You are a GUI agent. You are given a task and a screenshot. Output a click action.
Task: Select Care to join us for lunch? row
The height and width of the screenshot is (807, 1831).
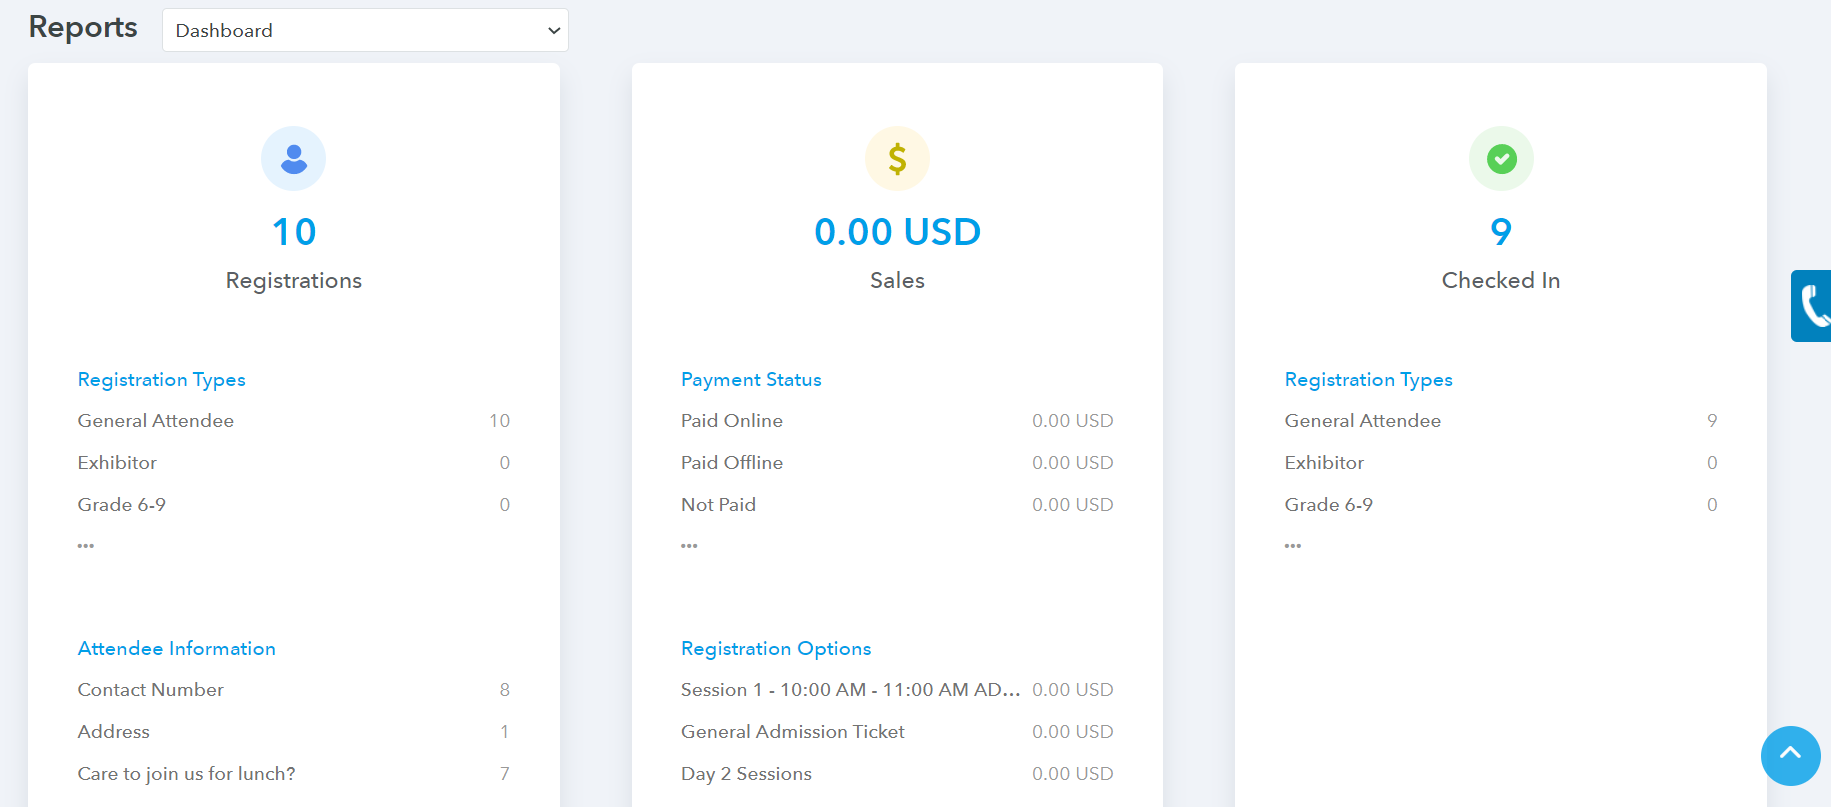pyautogui.click(x=294, y=774)
